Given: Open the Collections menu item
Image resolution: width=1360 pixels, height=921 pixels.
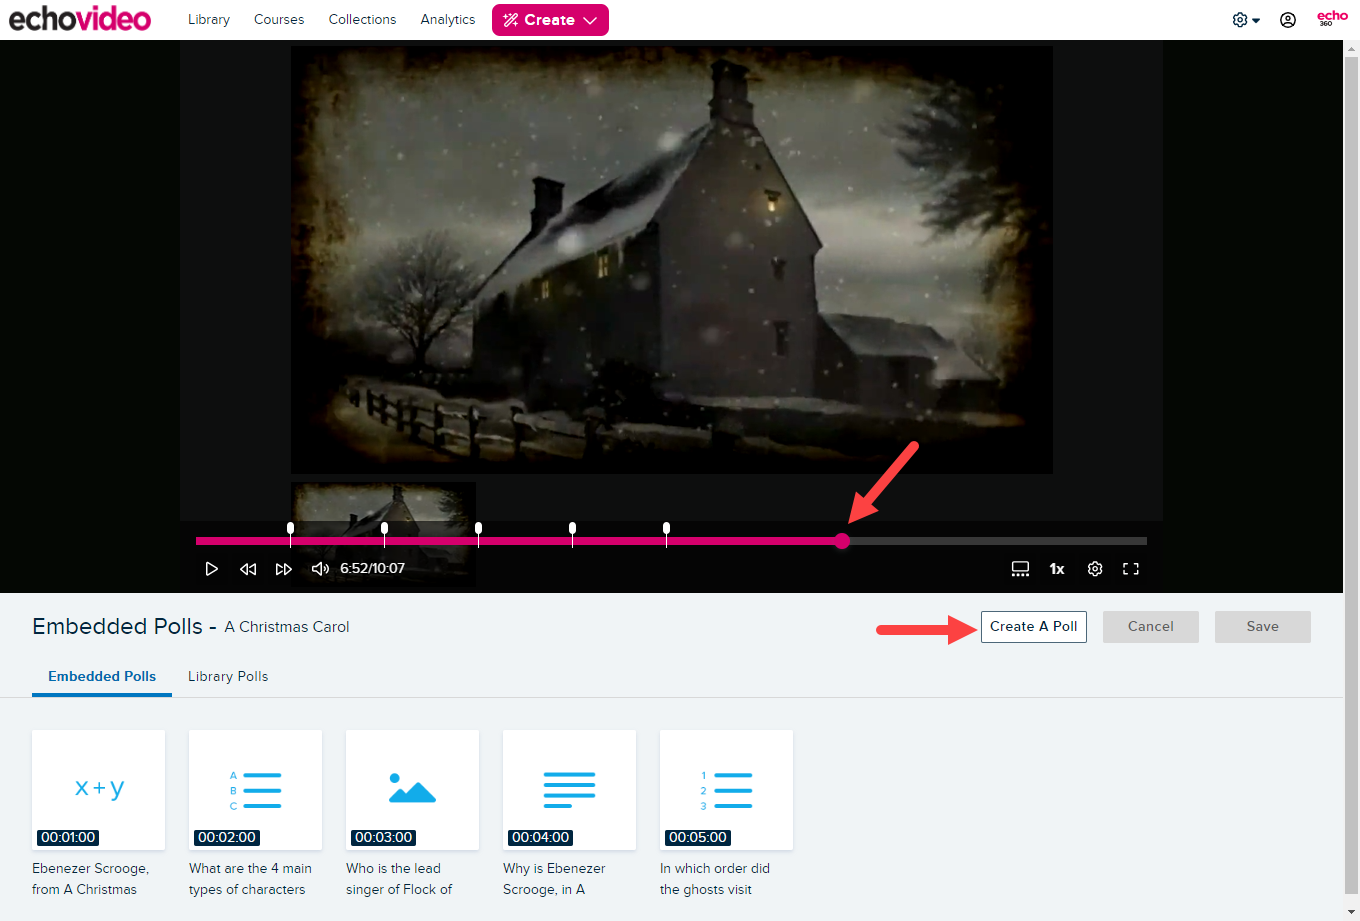Looking at the screenshot, I should click(x=362, y=19).
